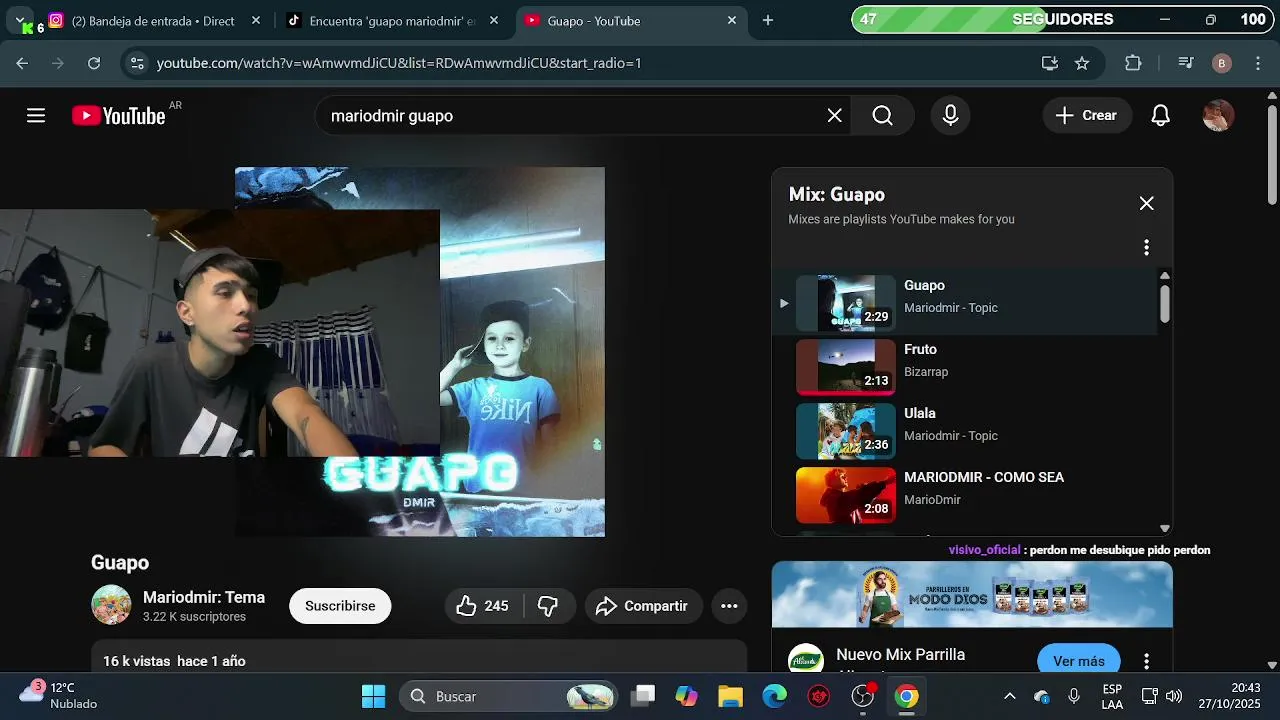Dislike the Guapo video
The width and height of the screenshot is (1280, 720).
pyautogui.click(x=548, y=606)
